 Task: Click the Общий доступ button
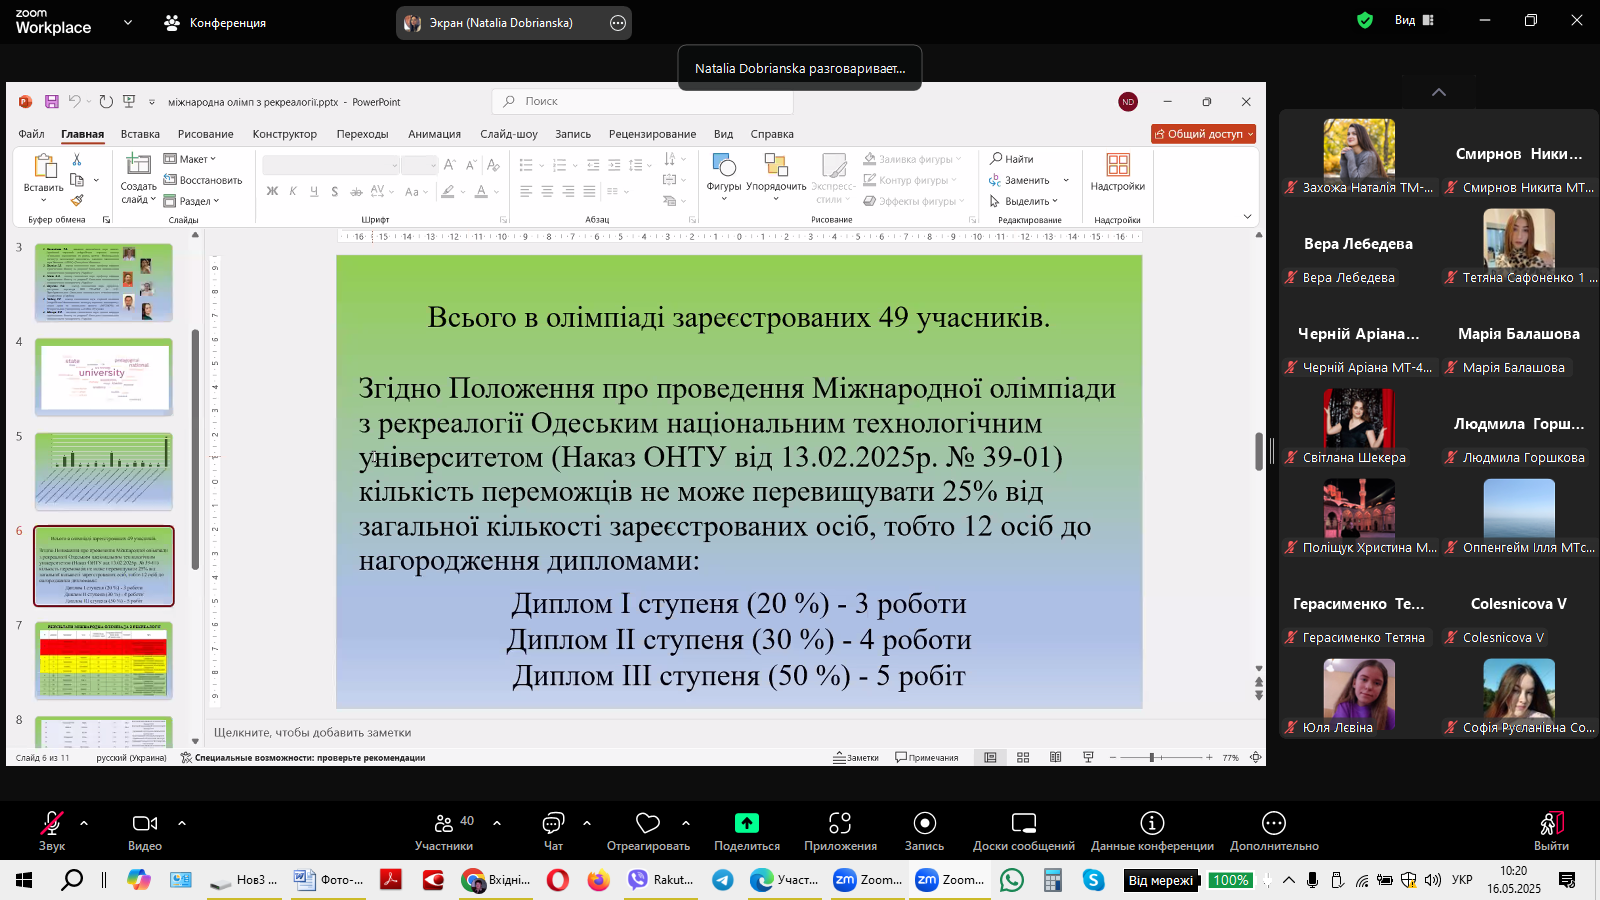point(1203,134)
